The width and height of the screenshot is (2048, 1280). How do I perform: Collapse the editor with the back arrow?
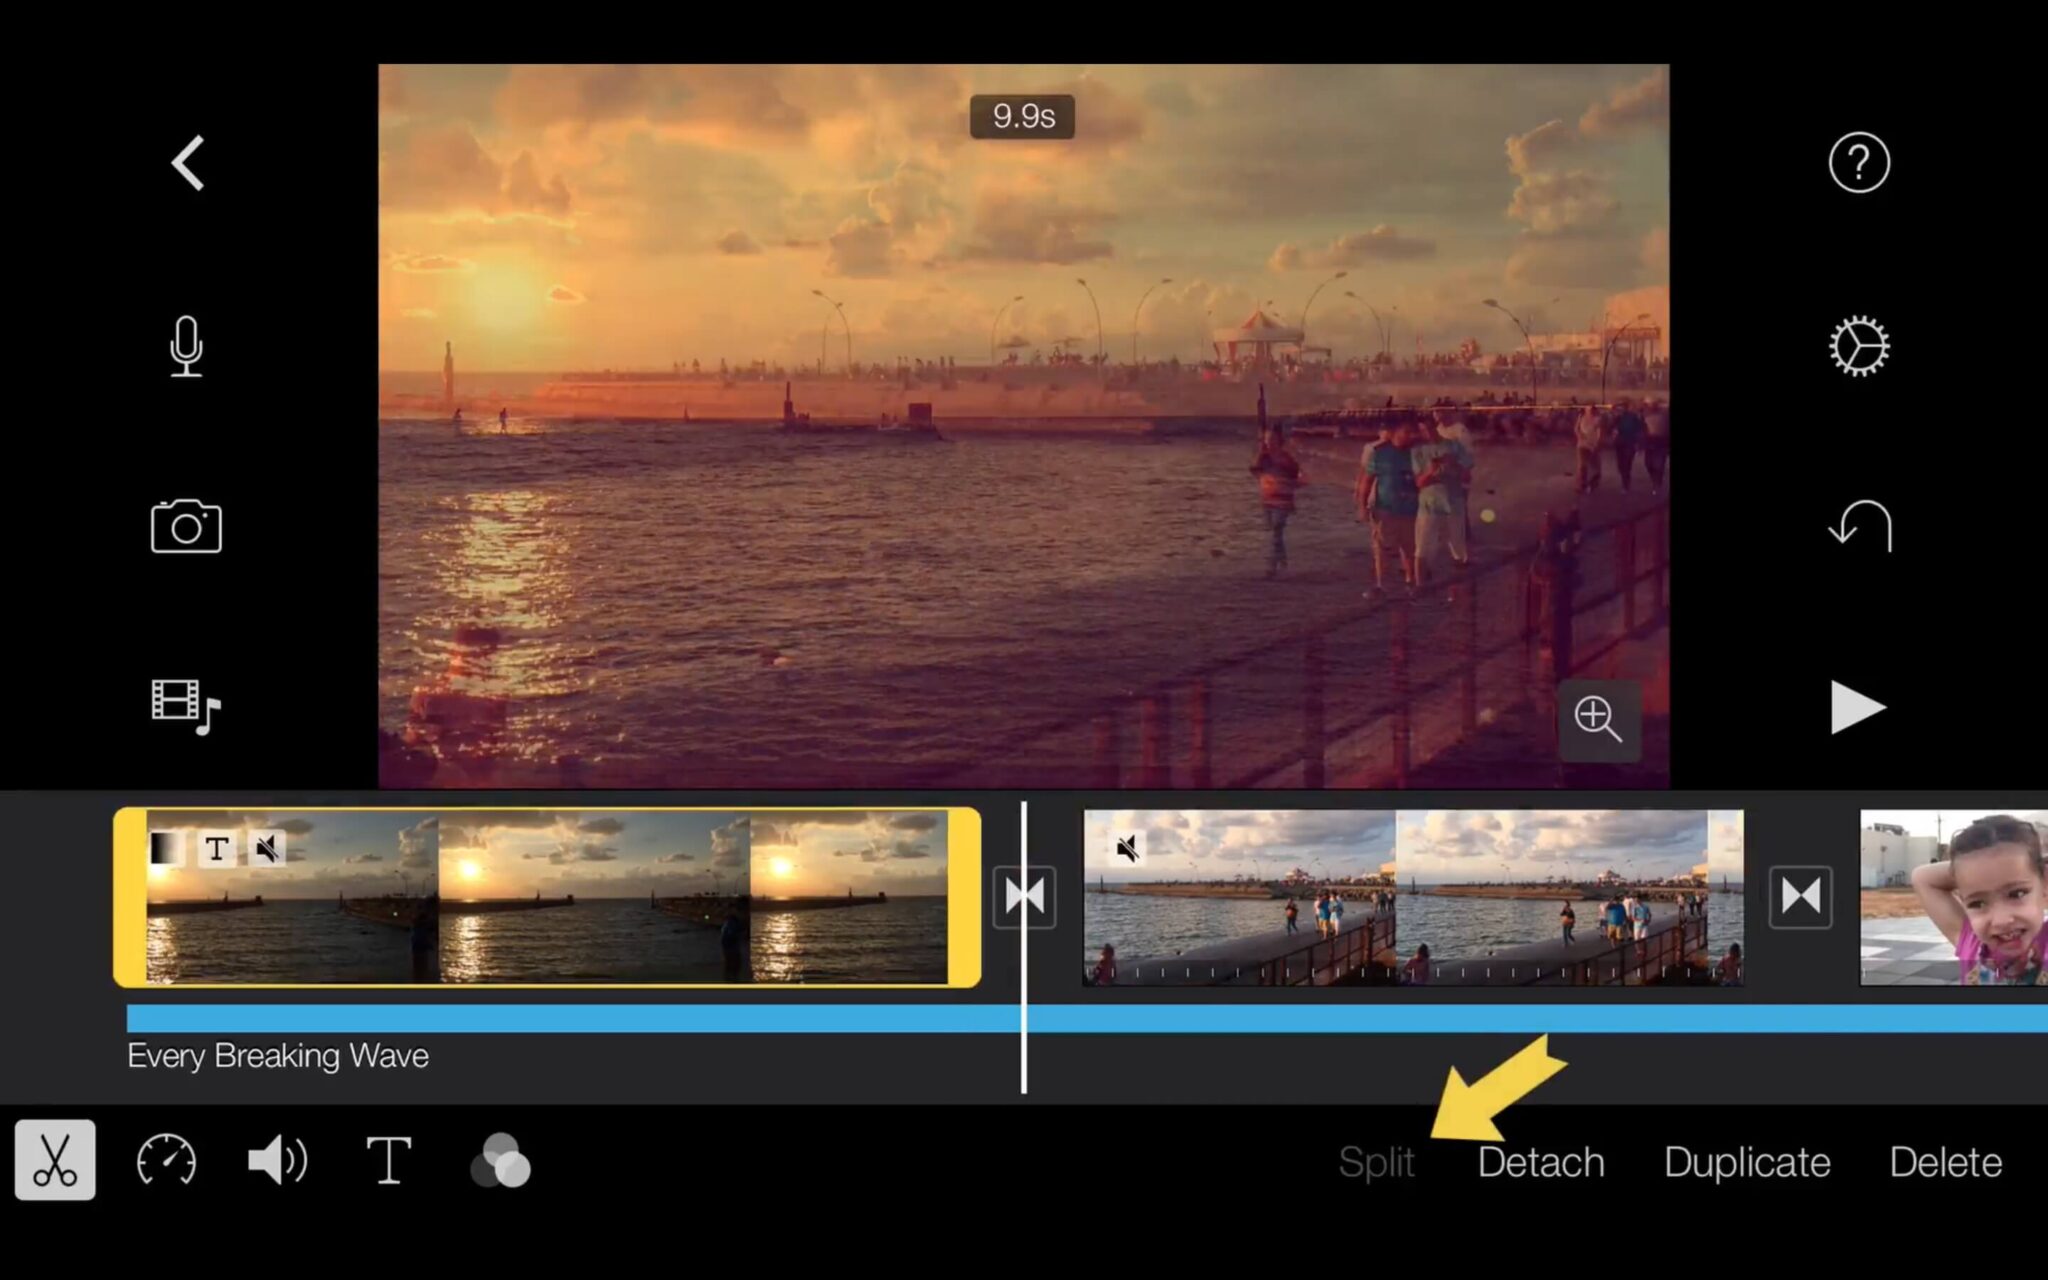click(186, 163)
